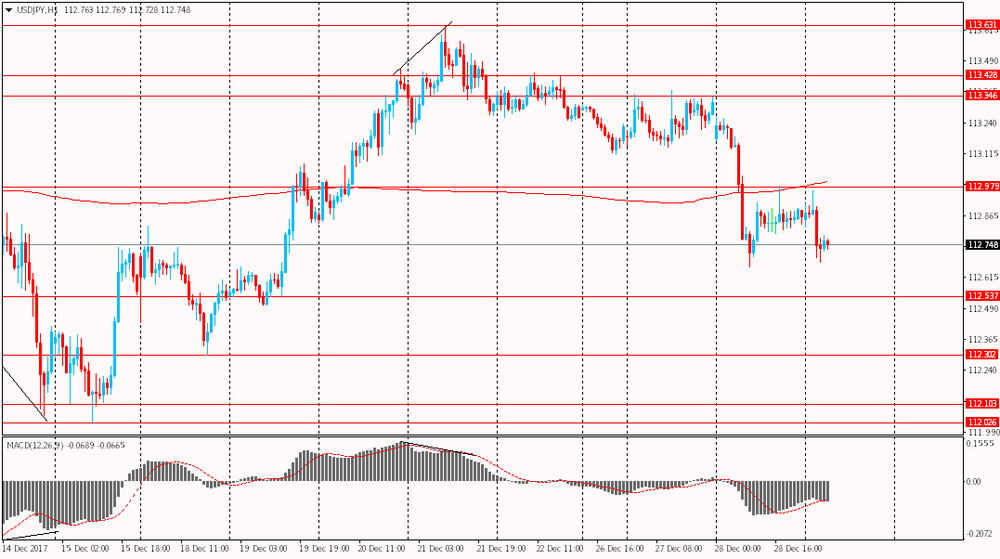Click the 113.240 price scale value
The height and width of the screenshot is (559, 1000).
click(983, 124)
